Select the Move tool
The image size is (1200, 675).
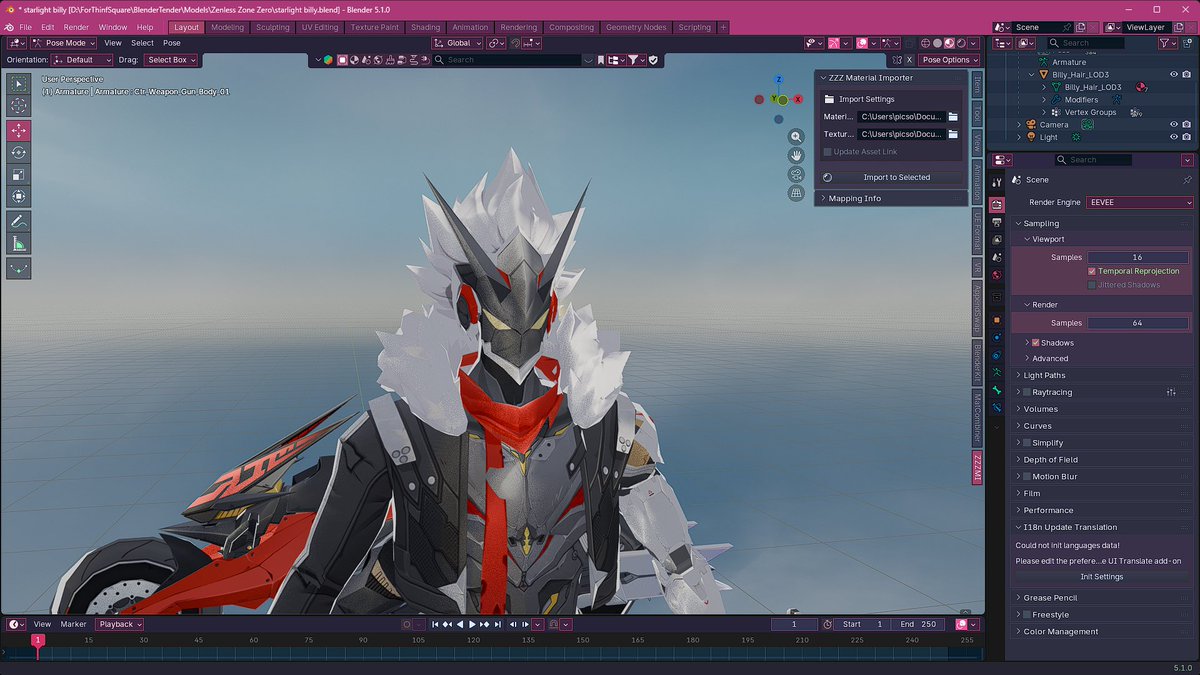(x=19, y=130)
